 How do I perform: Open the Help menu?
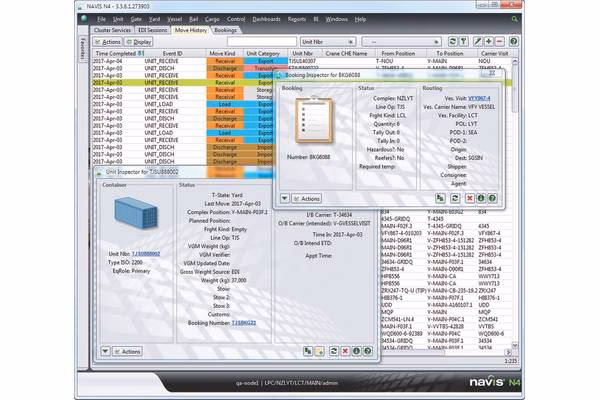[360, 19]
